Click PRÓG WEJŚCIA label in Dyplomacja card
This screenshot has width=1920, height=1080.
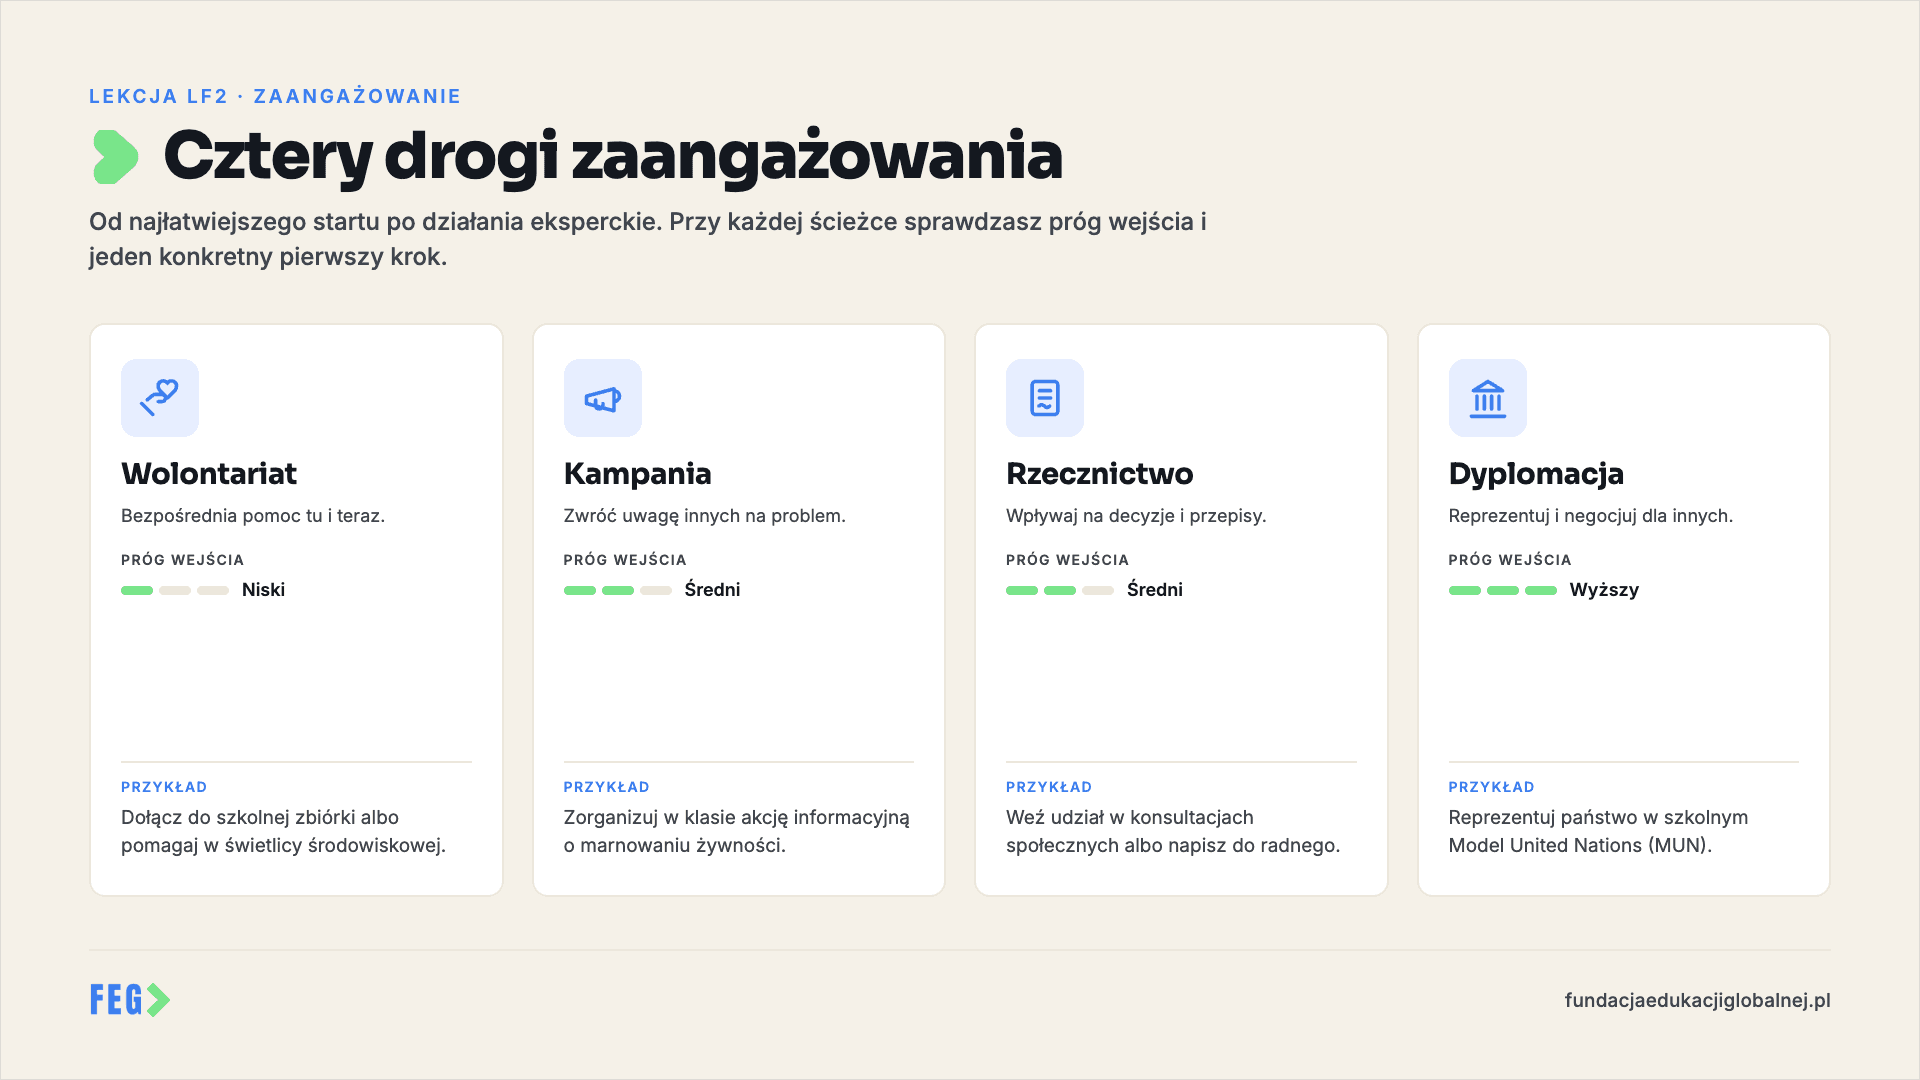tap(1510, 560)
